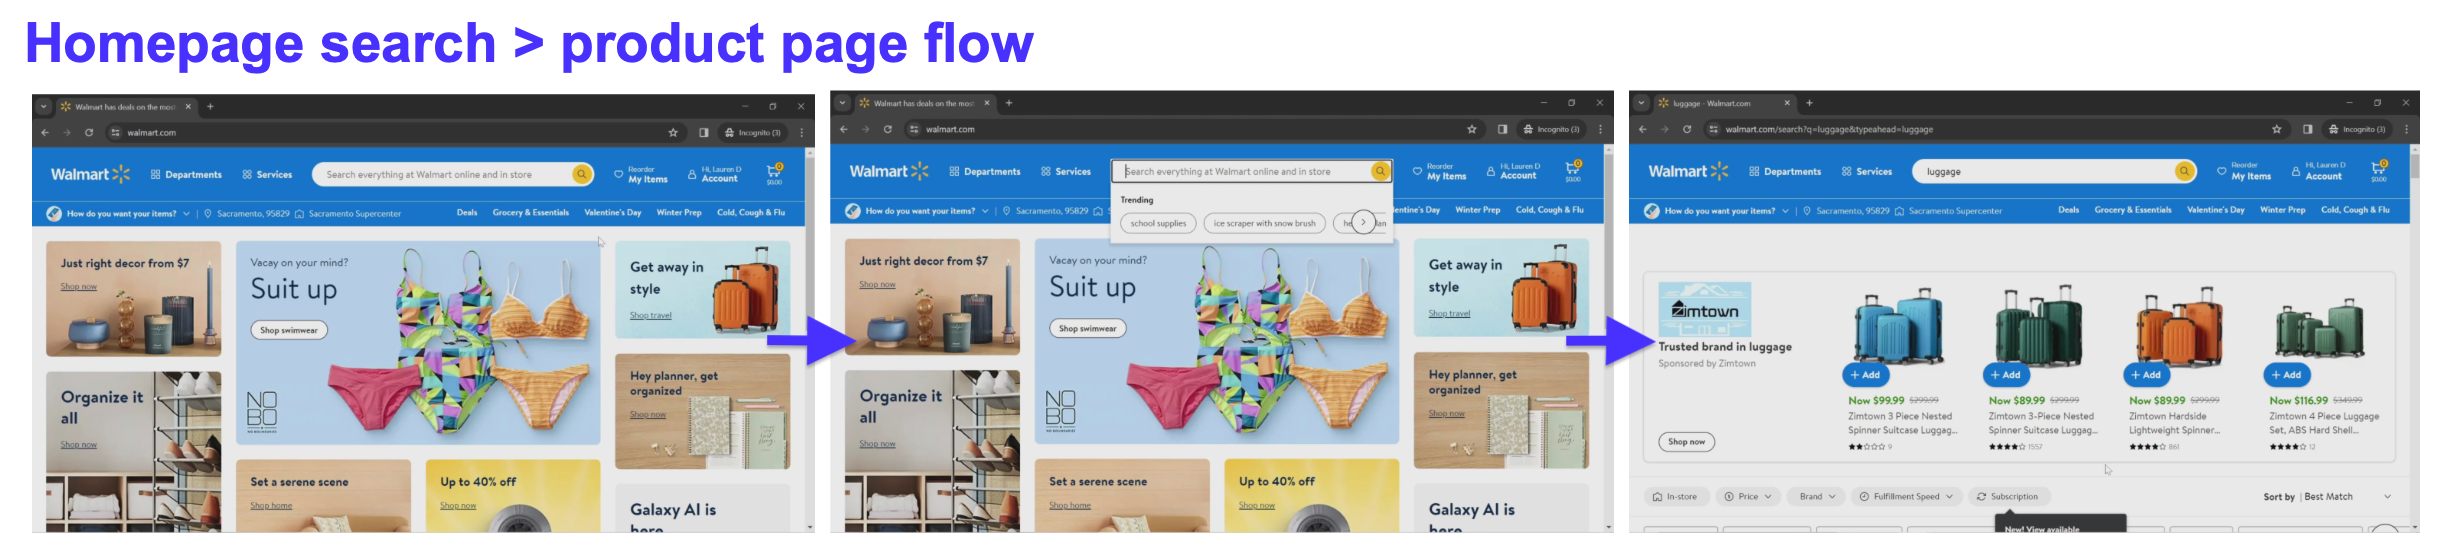Expand 'How do you want your items?' right window
This screenshot has width=2442, height=558.
click(1726, 211)
